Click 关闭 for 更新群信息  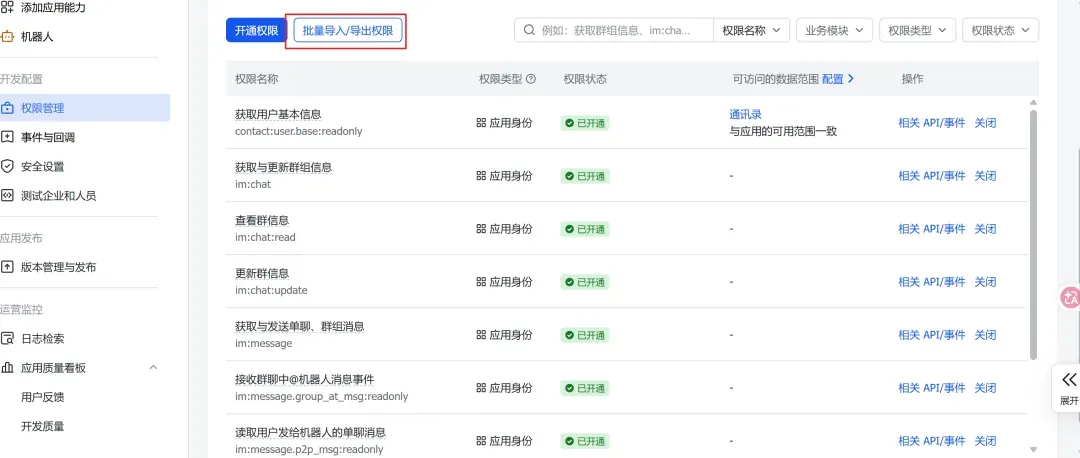point(985,282)
